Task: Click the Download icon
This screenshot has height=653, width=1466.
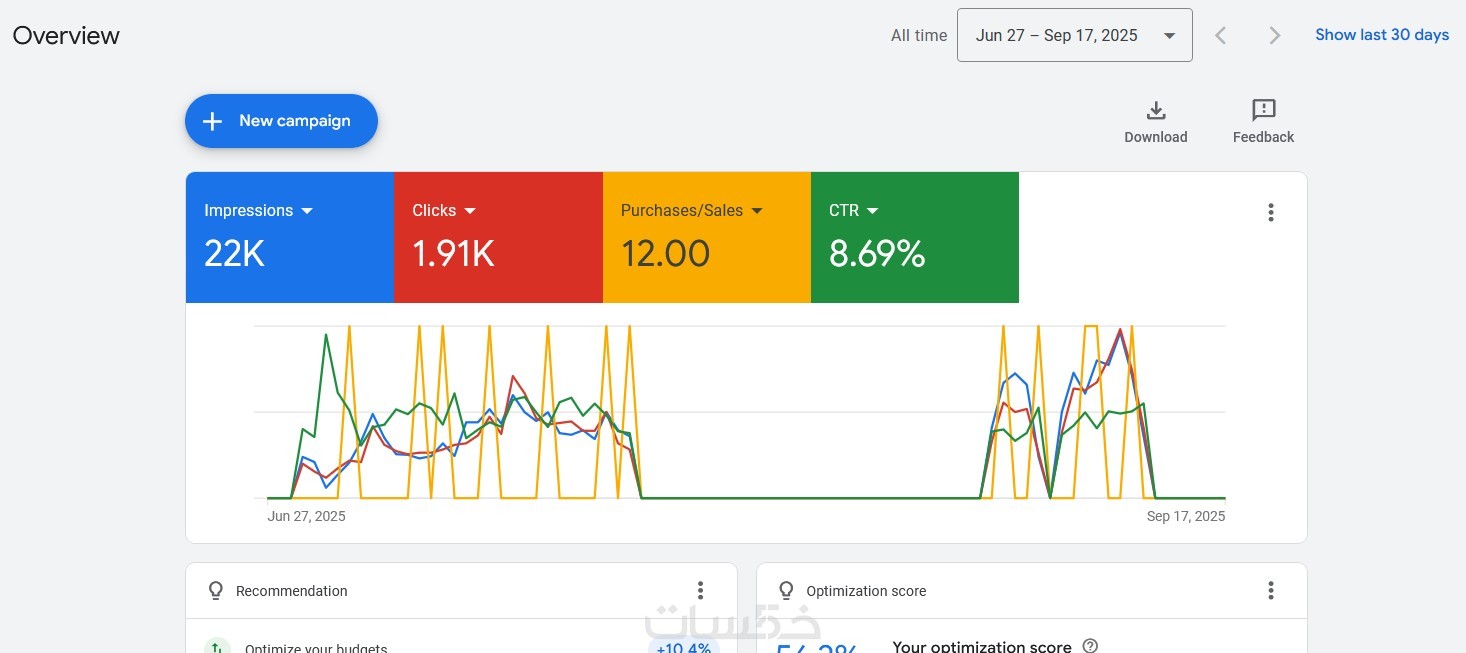Action: point(1155,110)
